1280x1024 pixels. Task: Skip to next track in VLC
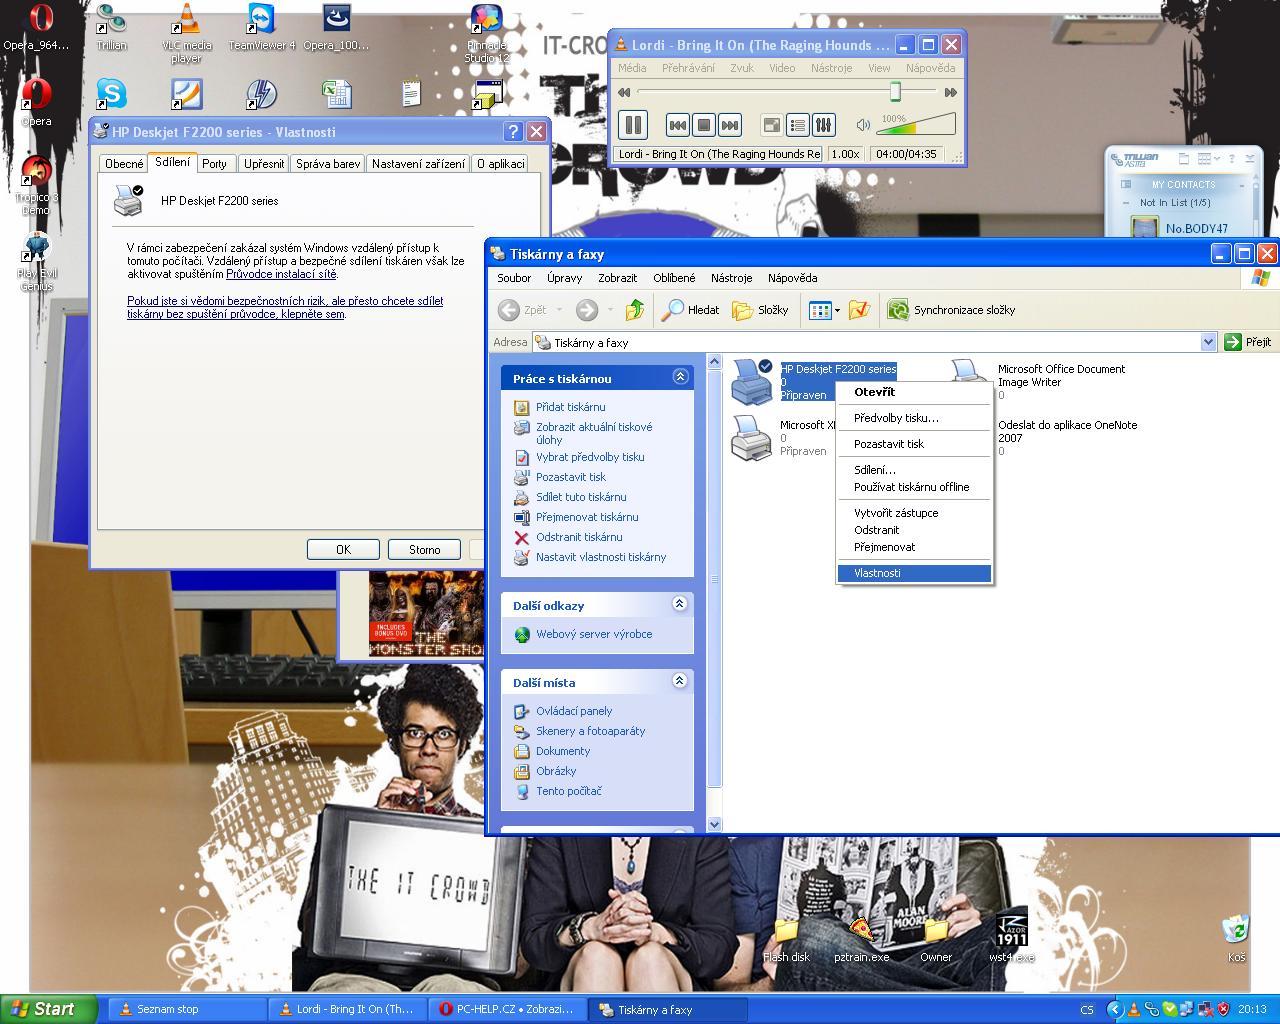pyautogui.click(x=730, y=125)
